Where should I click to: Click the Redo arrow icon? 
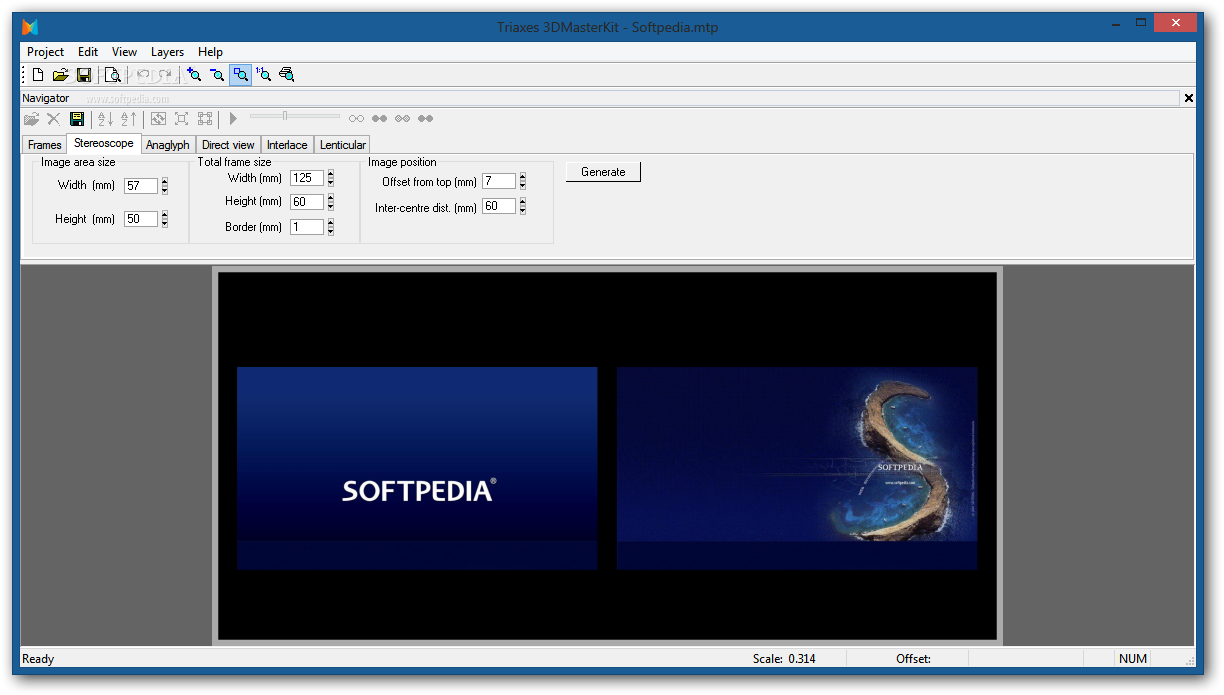coord(165,74)
